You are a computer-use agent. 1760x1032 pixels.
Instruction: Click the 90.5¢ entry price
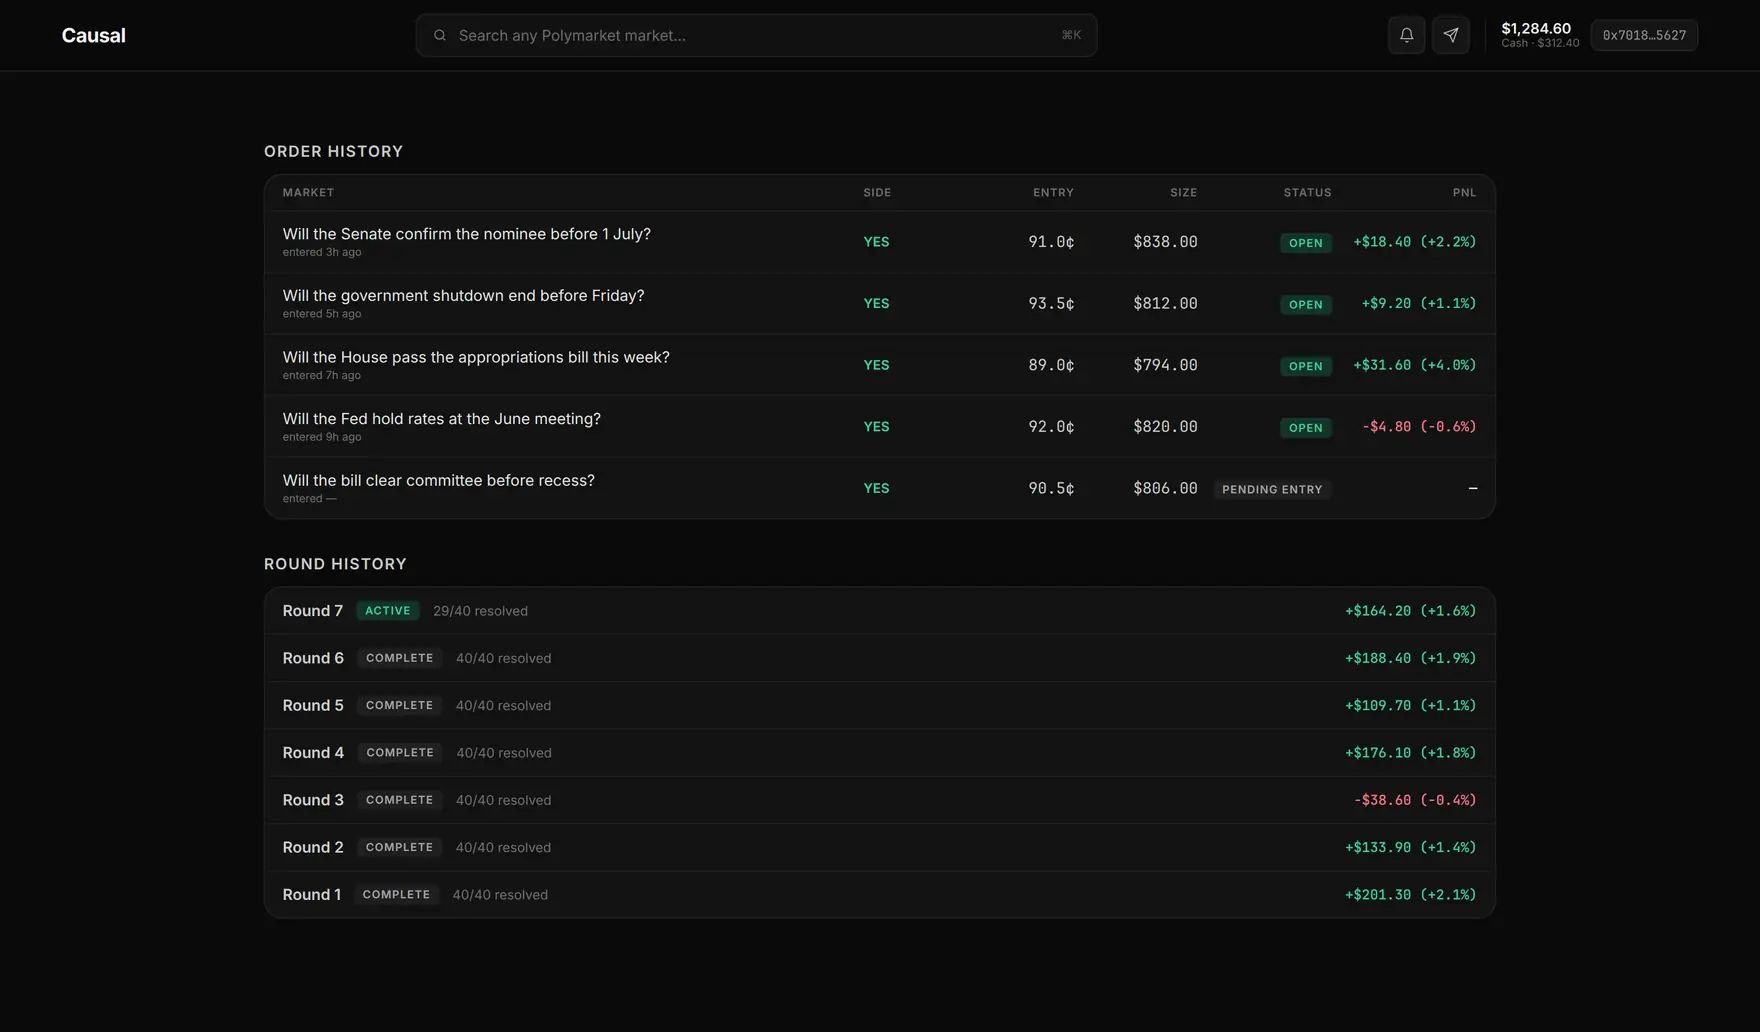[x=1051, y=488]
